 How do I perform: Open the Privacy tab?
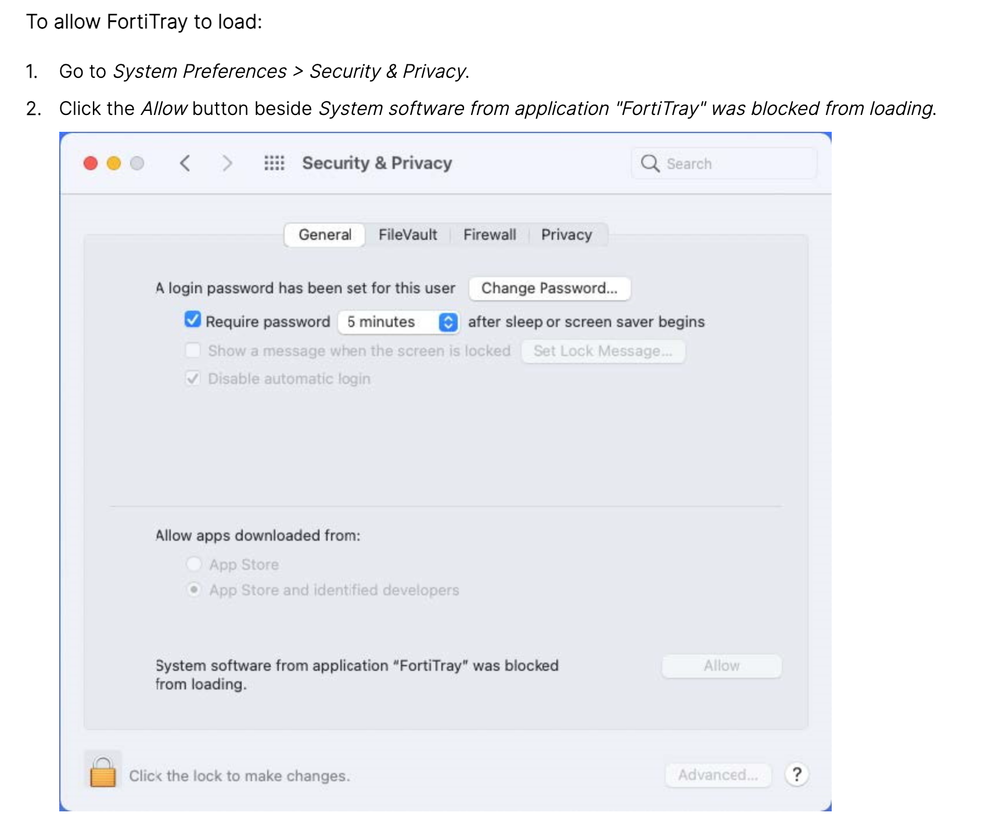[566, 235]
